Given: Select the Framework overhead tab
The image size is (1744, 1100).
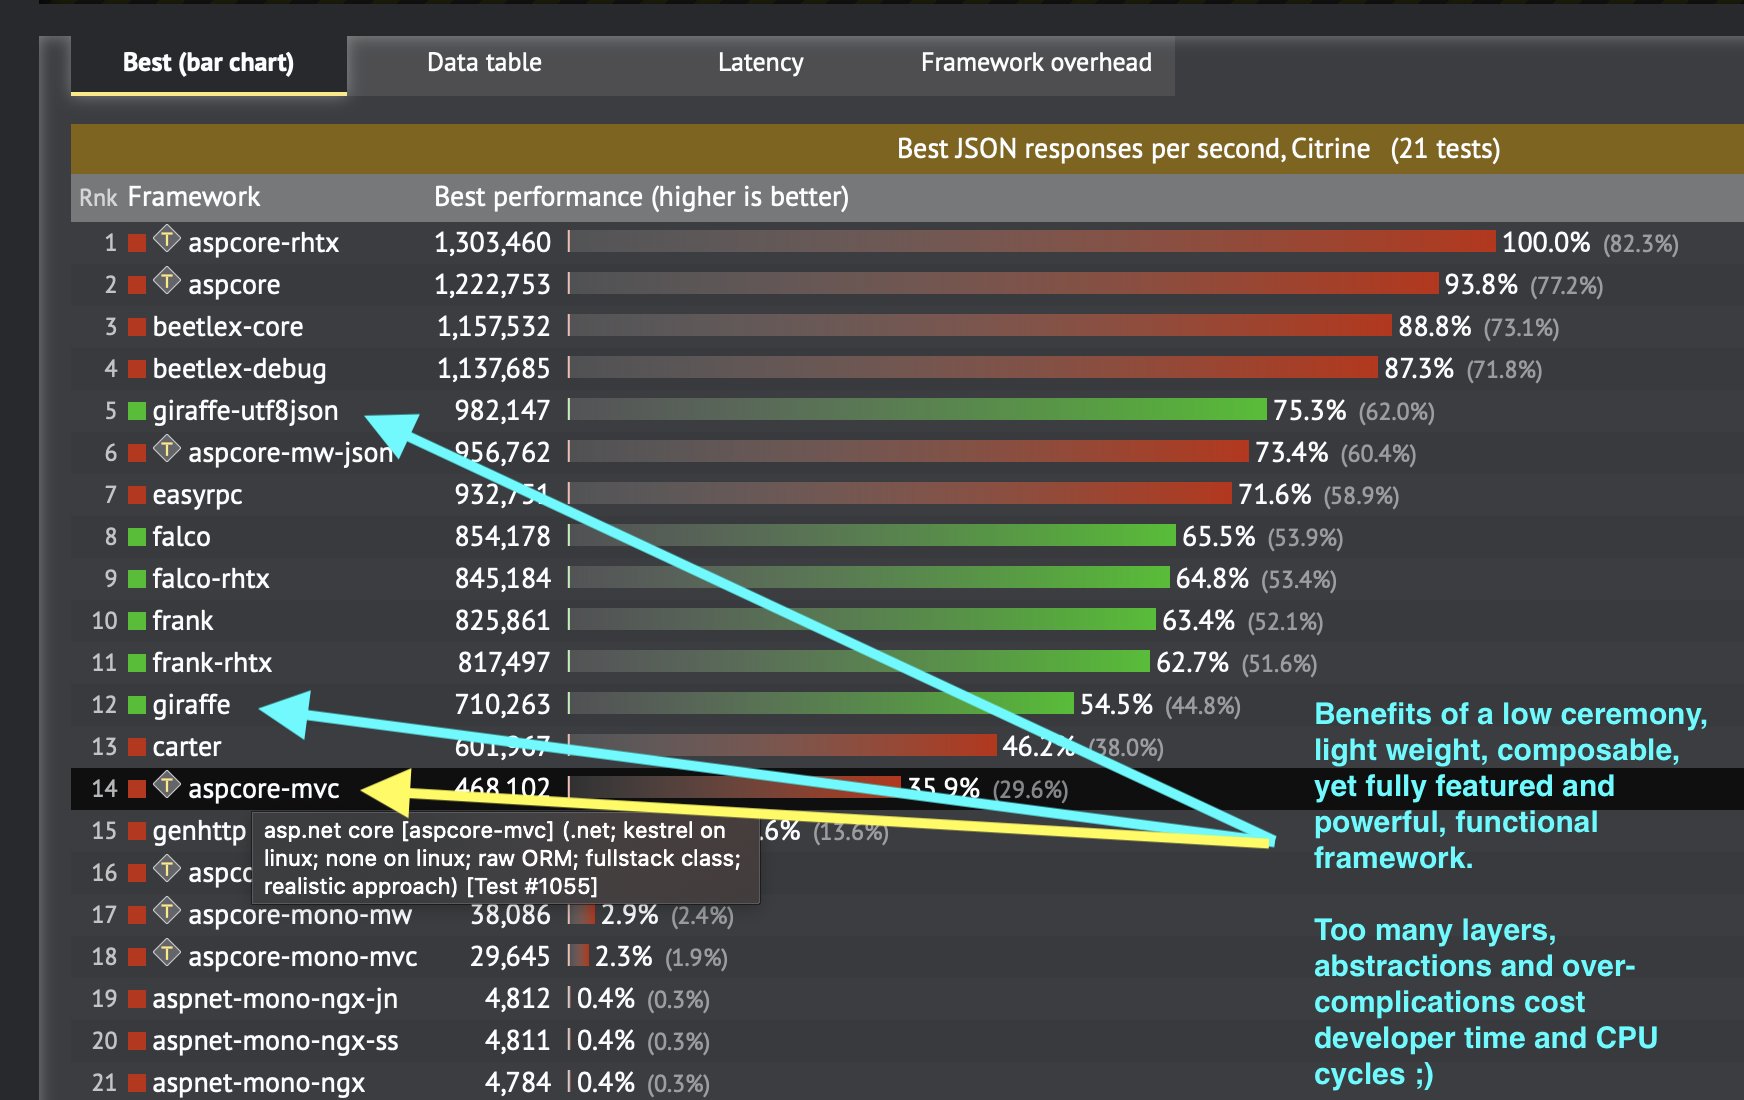Looking at the screenshot, I should (1036, 63).
